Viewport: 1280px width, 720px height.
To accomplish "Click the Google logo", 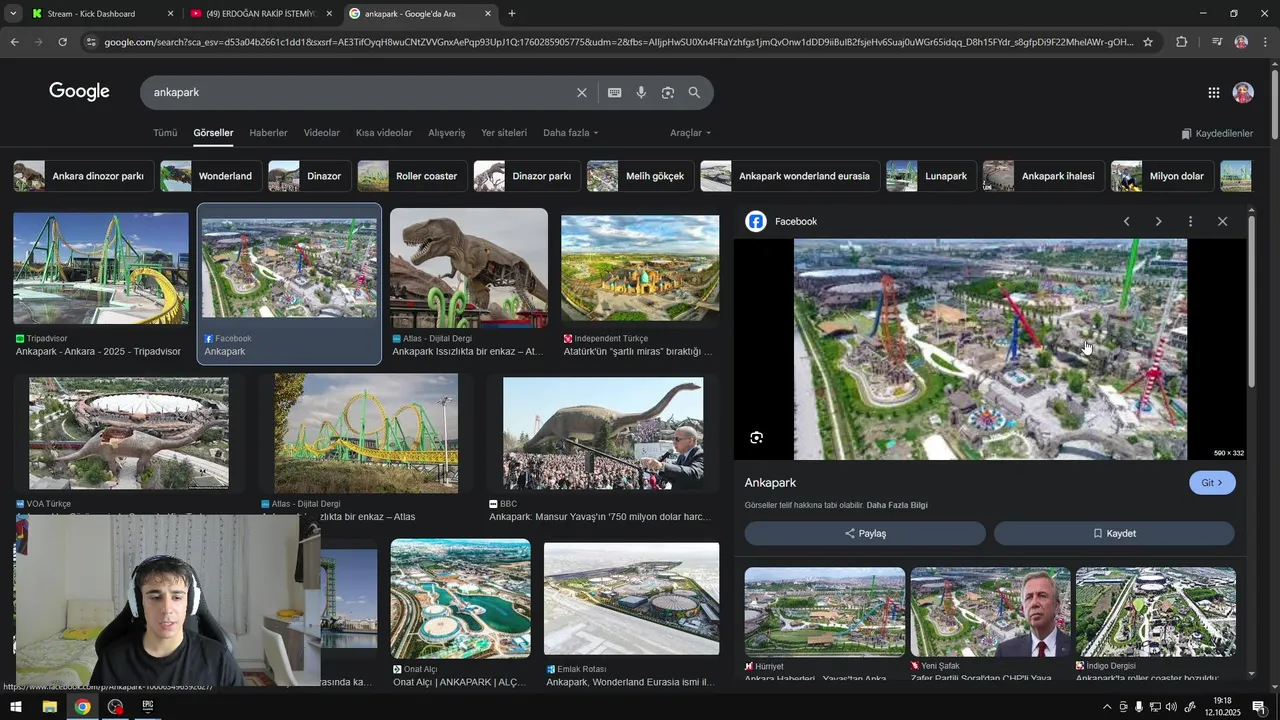I will (79, 92).
